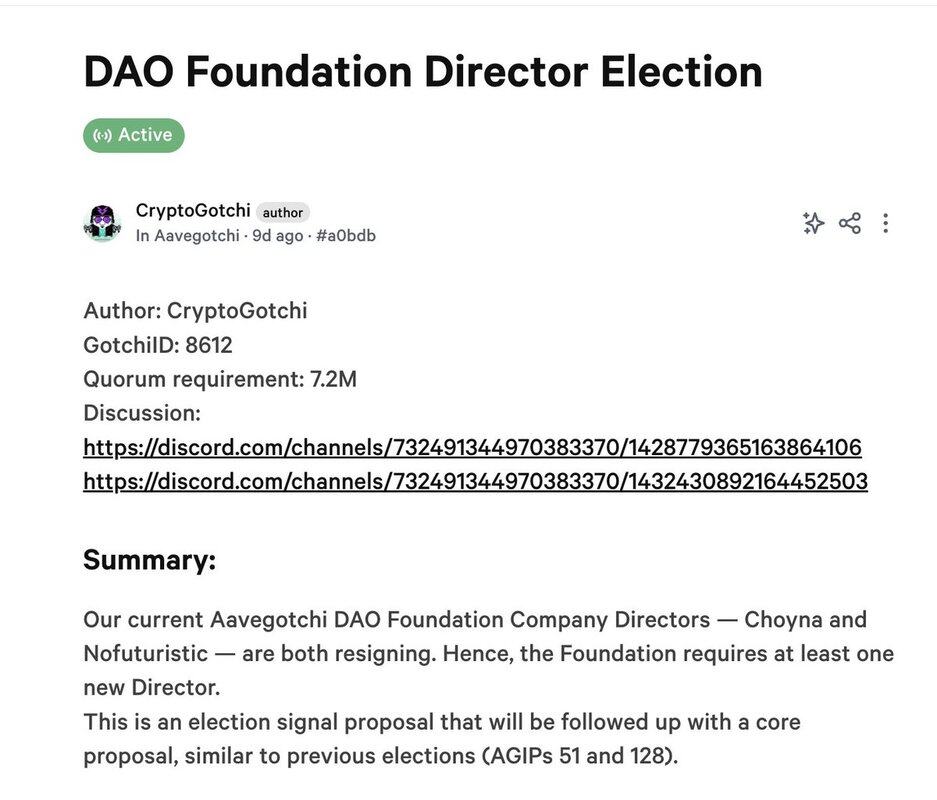Viewport: 937px width, 800px height.
Task: Click the gray "author" badge
Action: coord(283,212)
